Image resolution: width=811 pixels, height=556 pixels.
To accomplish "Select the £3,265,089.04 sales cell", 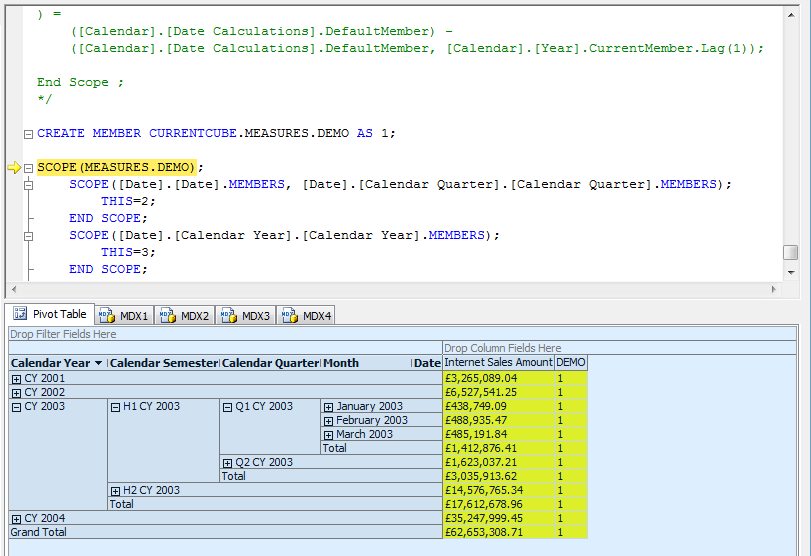I will [499, 378].
